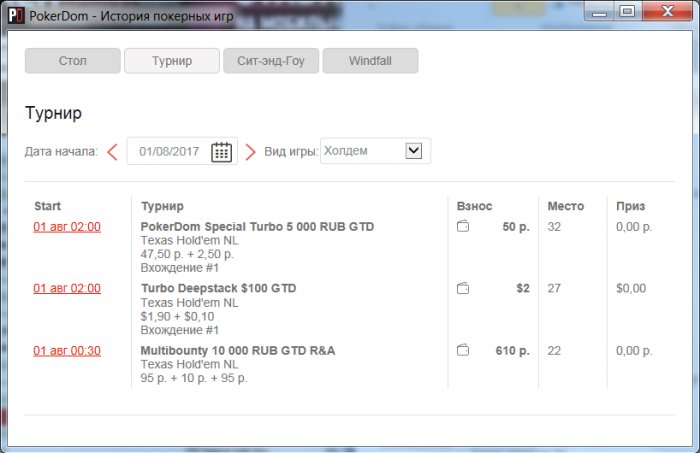Expand the Холдем game type dropdown

pyautogui.click(x=413, y=150)
